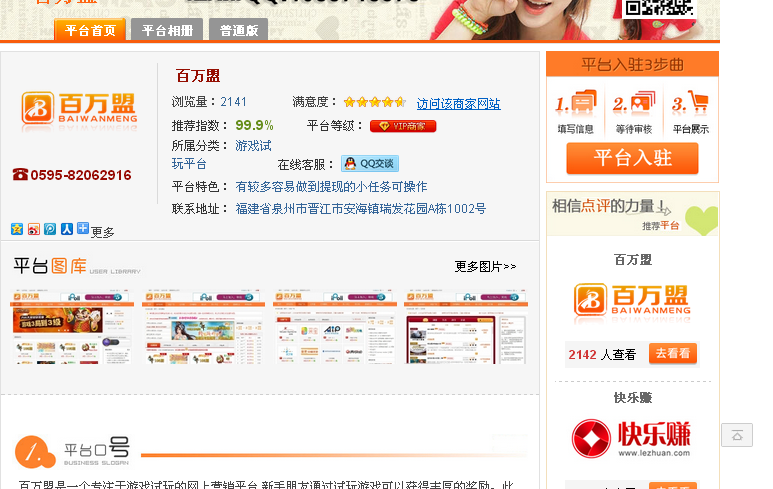Open fourth gallery thumbnail with dark red page

[466, 327]
